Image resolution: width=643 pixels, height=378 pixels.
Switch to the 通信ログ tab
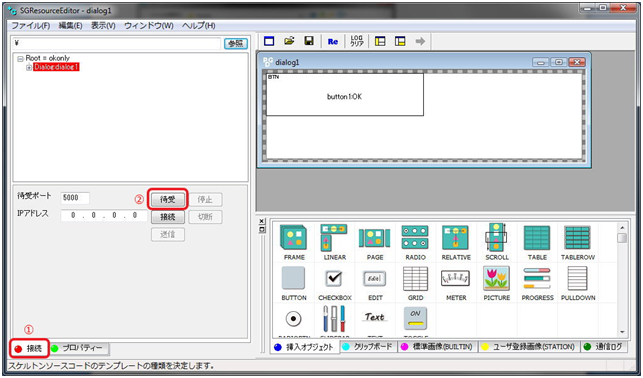[604, 347]
